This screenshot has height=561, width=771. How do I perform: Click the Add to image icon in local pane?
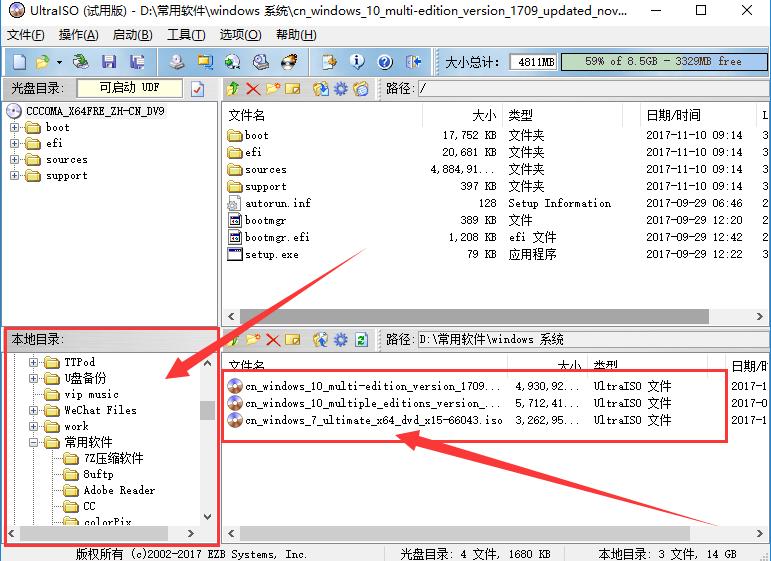321,339
